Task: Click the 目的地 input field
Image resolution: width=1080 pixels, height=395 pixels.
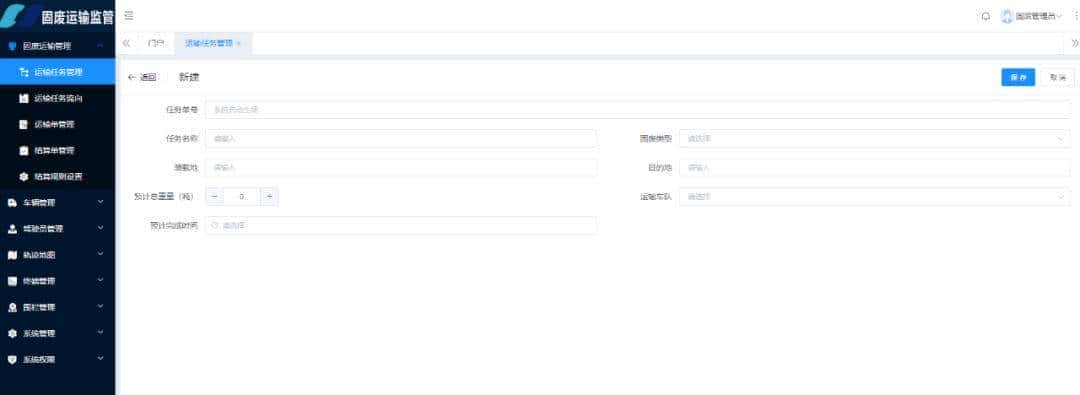Action: tap(875, 168)
